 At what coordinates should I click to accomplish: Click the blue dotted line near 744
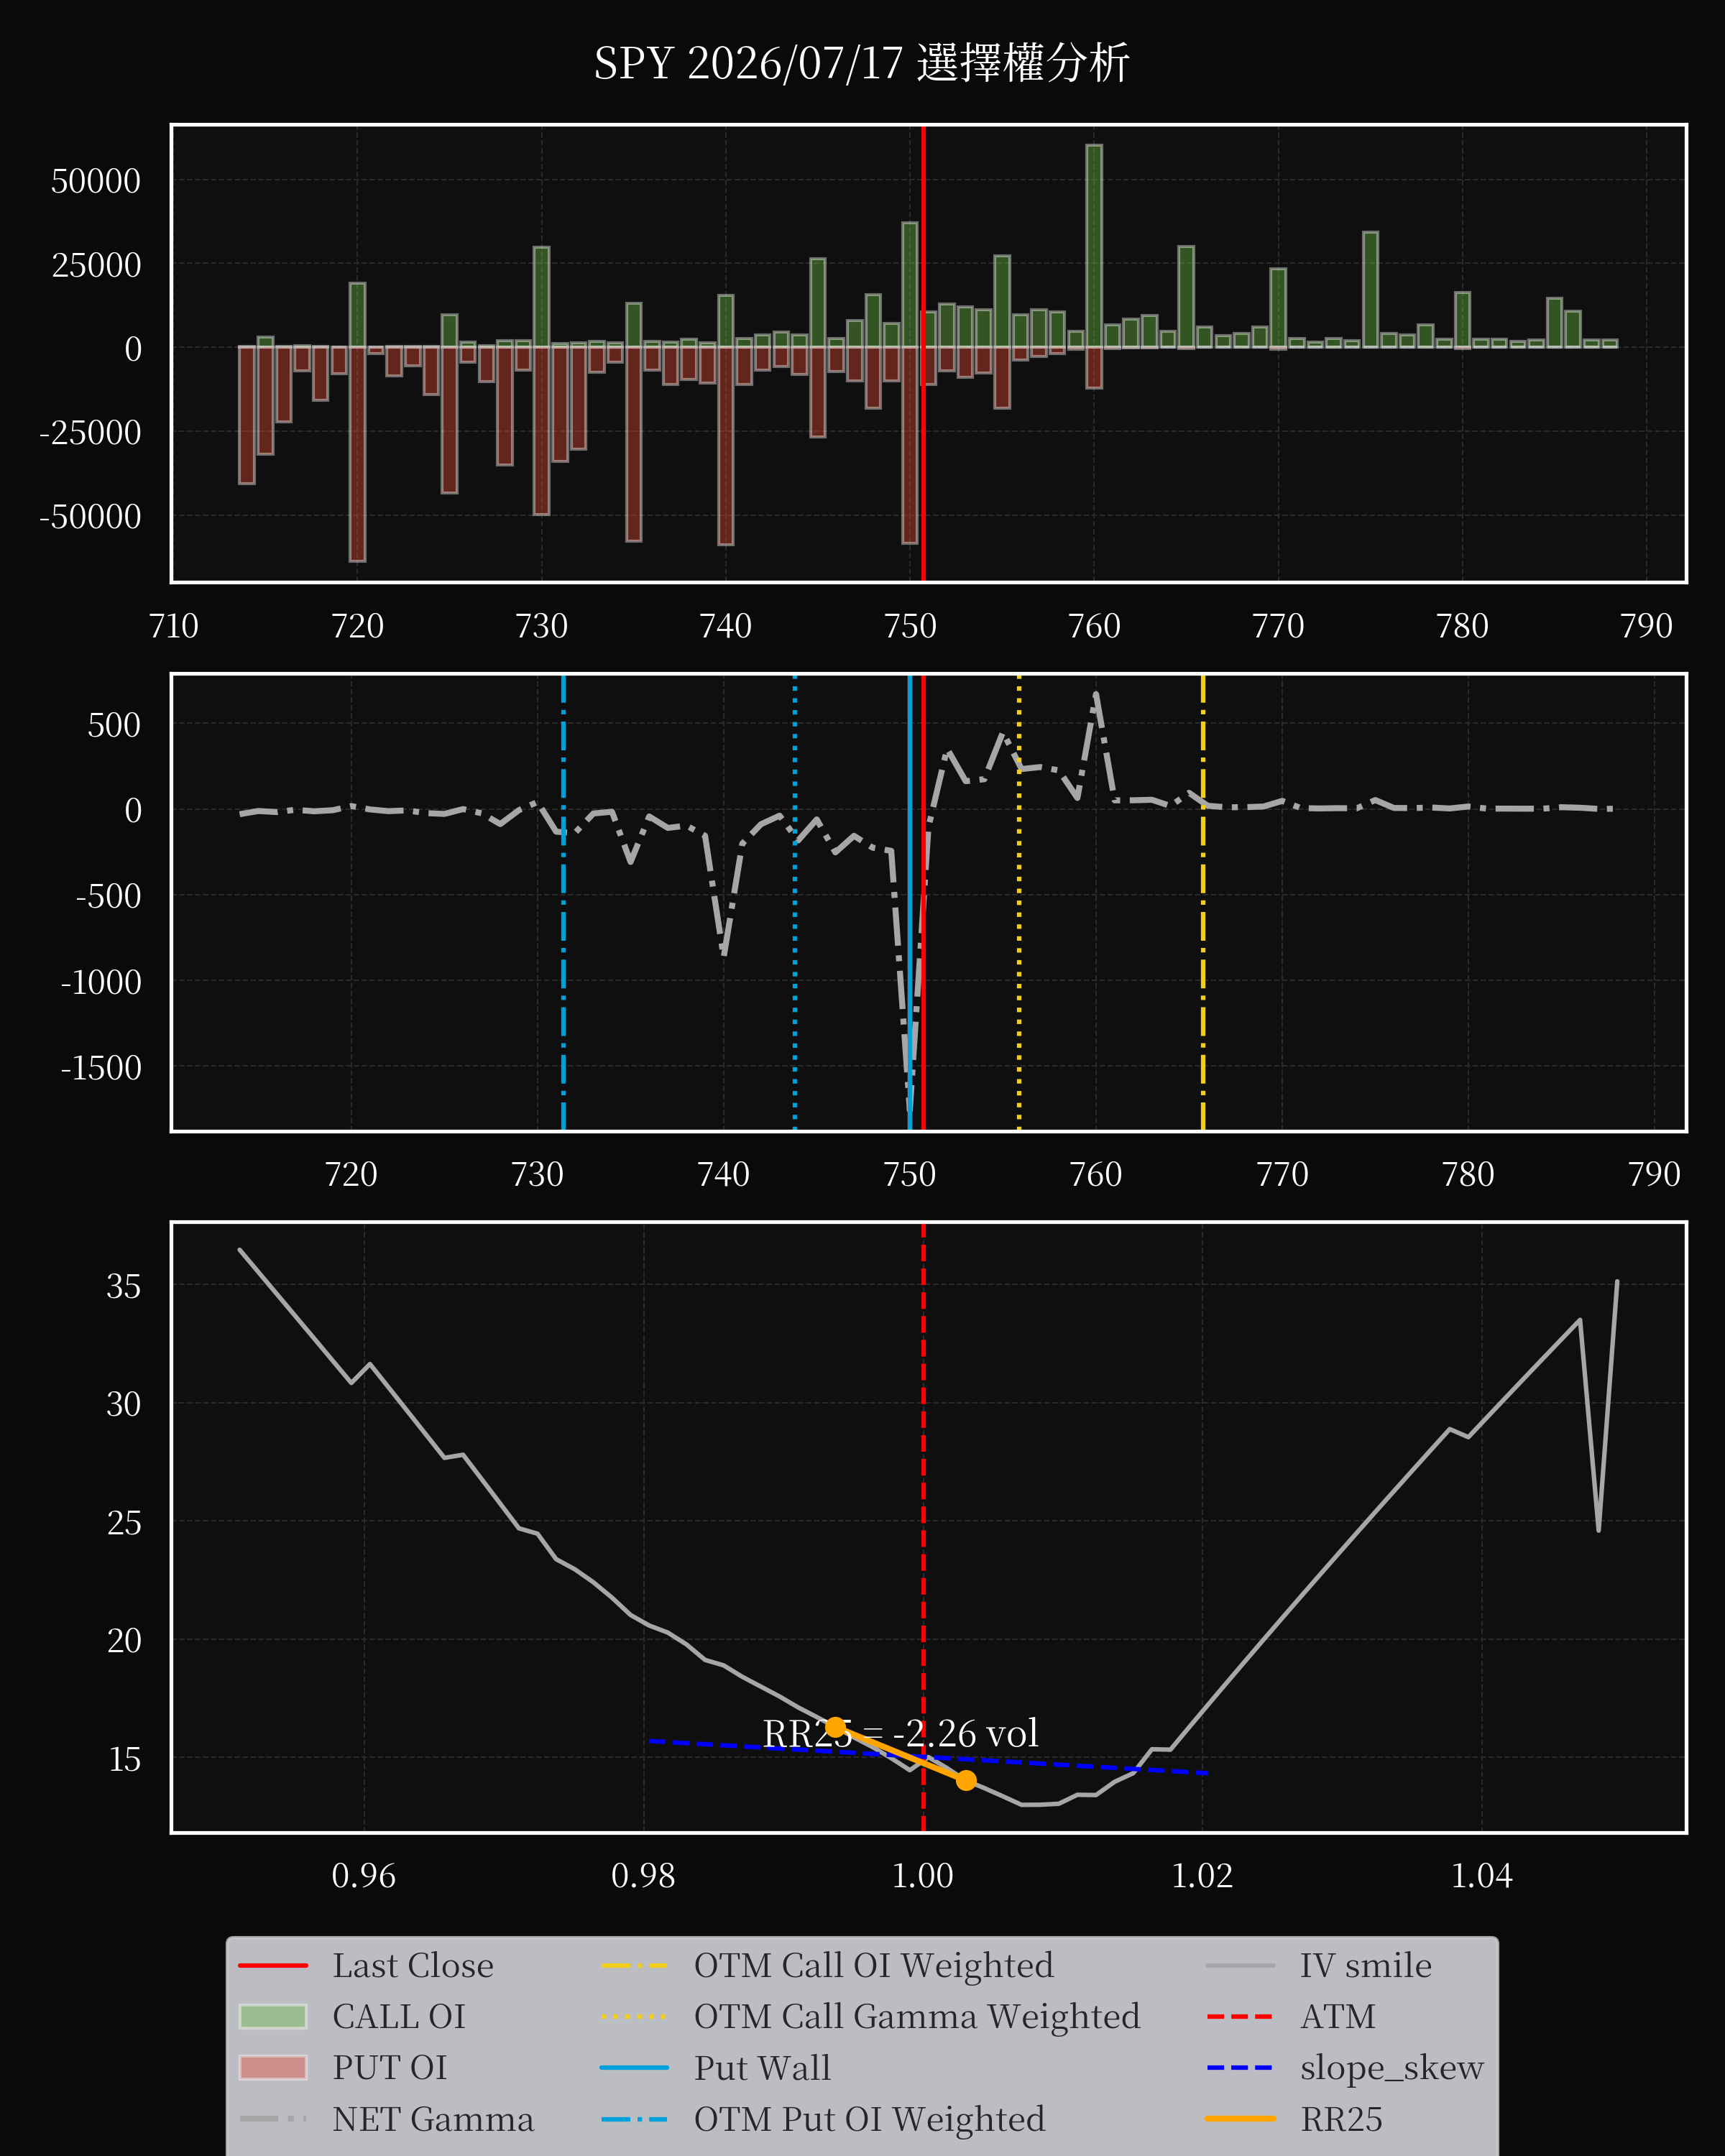795,902
